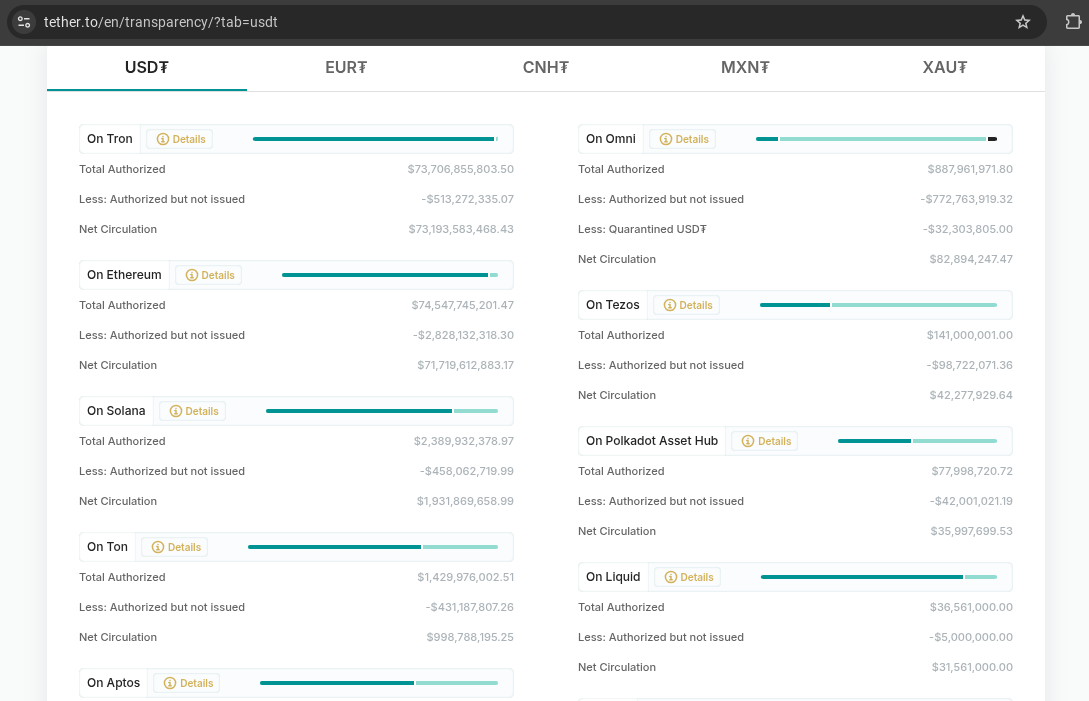Image resolution: width=1089 pixels, height=701 pixels.
Task: Open Details for On Aptos
Action: point(188,684)
